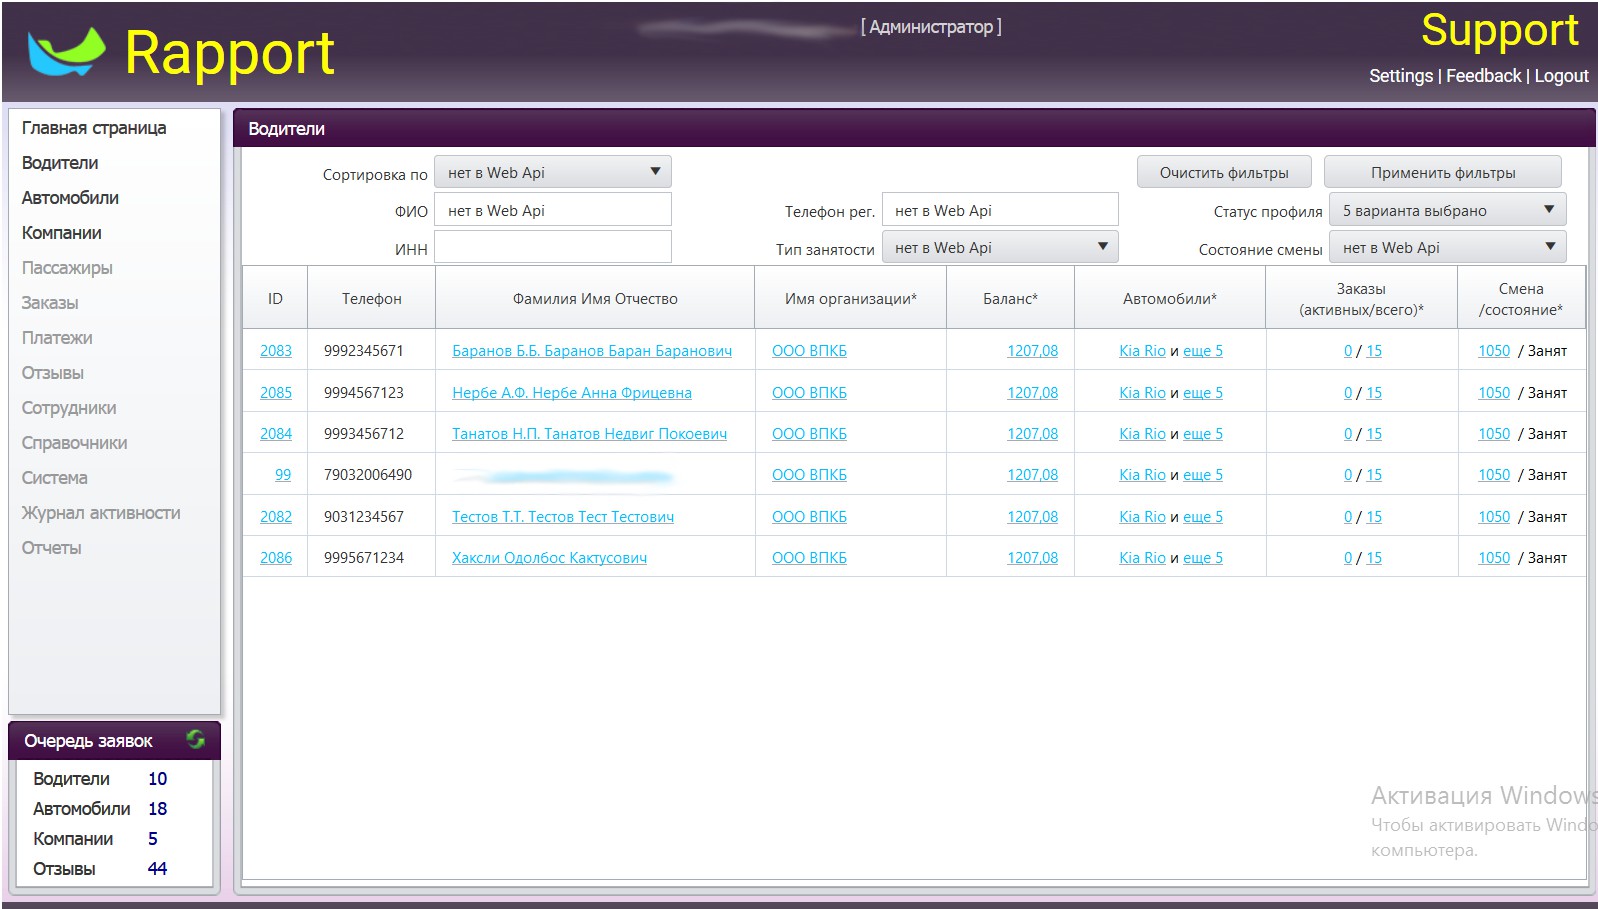Click balance 1207,08 for driver 2085
The height and width of the screenshot is (909, 1598).
(1032, 393)
